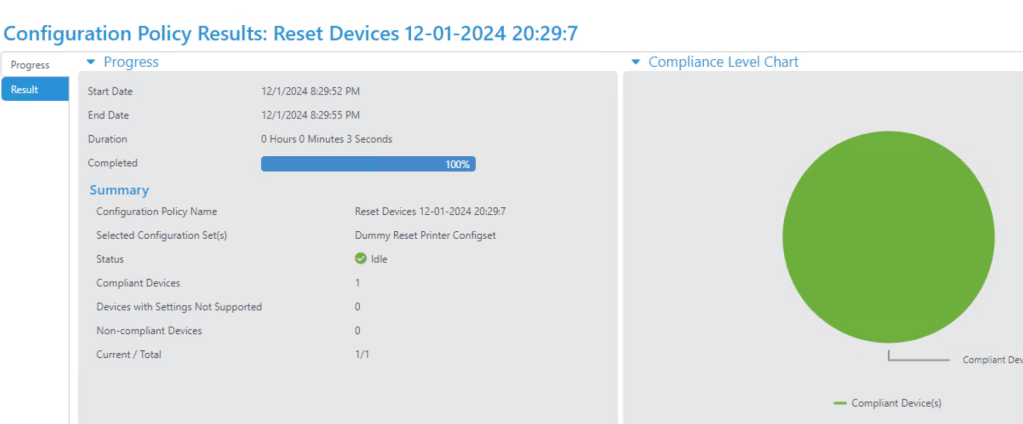The height and width of the screenshot is (424, 1023).
Task: Click the pie chart callout label
Action: point(991,360)
